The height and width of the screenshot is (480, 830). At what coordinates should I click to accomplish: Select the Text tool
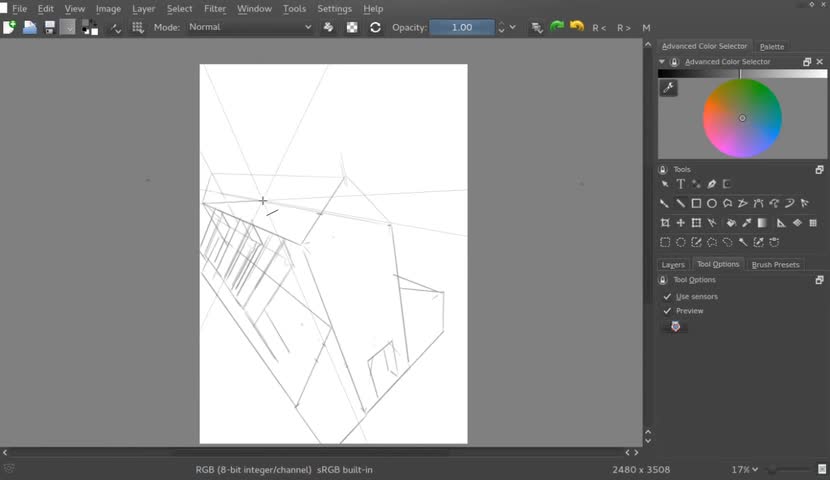(x=681, y=184)
